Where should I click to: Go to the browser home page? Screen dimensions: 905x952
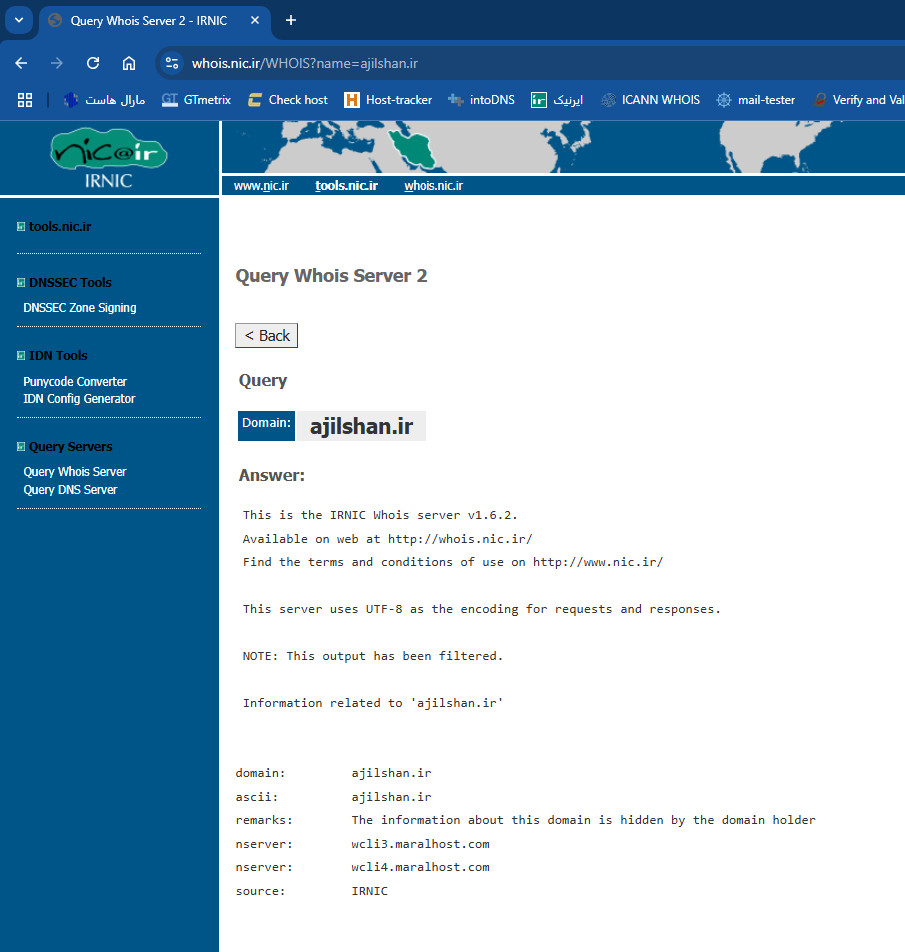129,63
